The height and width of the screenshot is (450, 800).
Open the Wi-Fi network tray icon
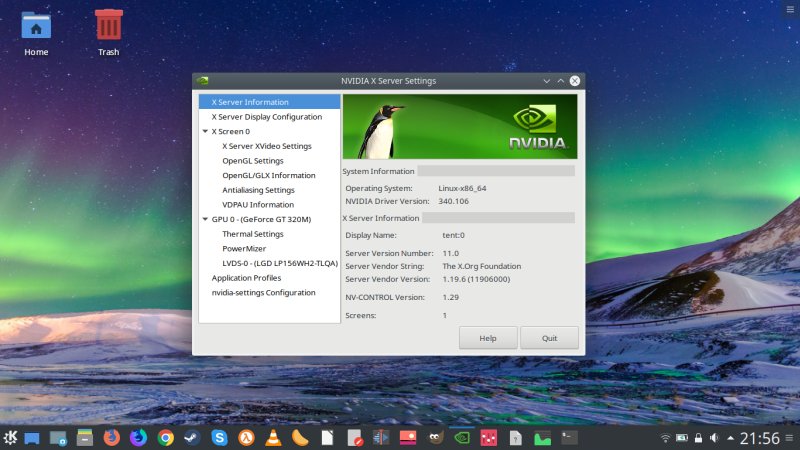point(665,438)
